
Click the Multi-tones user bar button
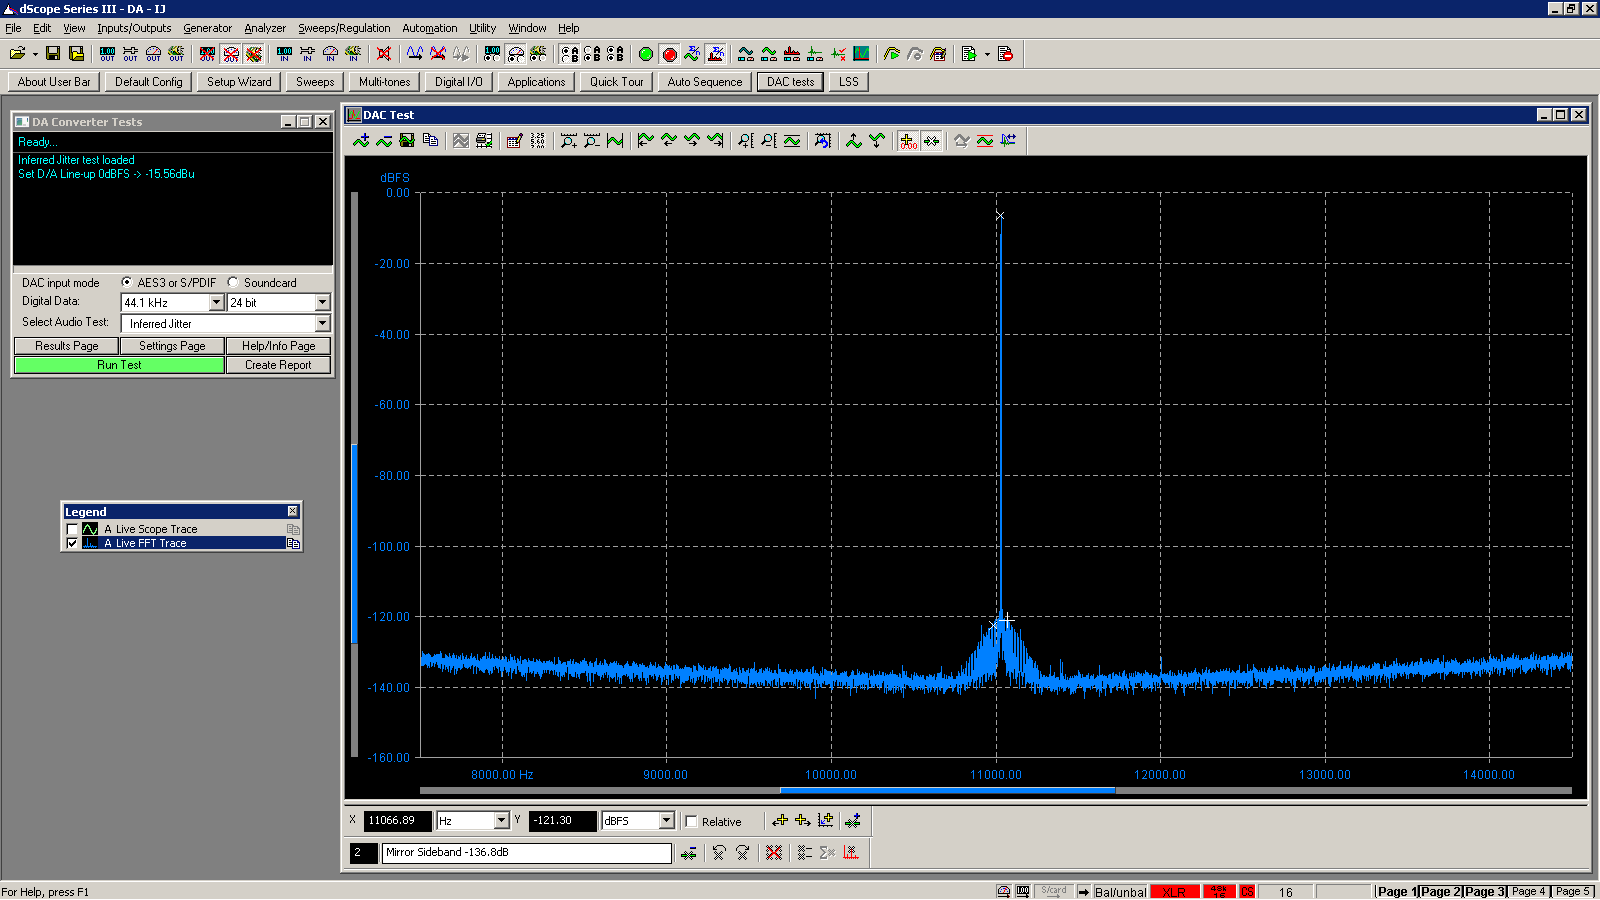coord(384,82)
